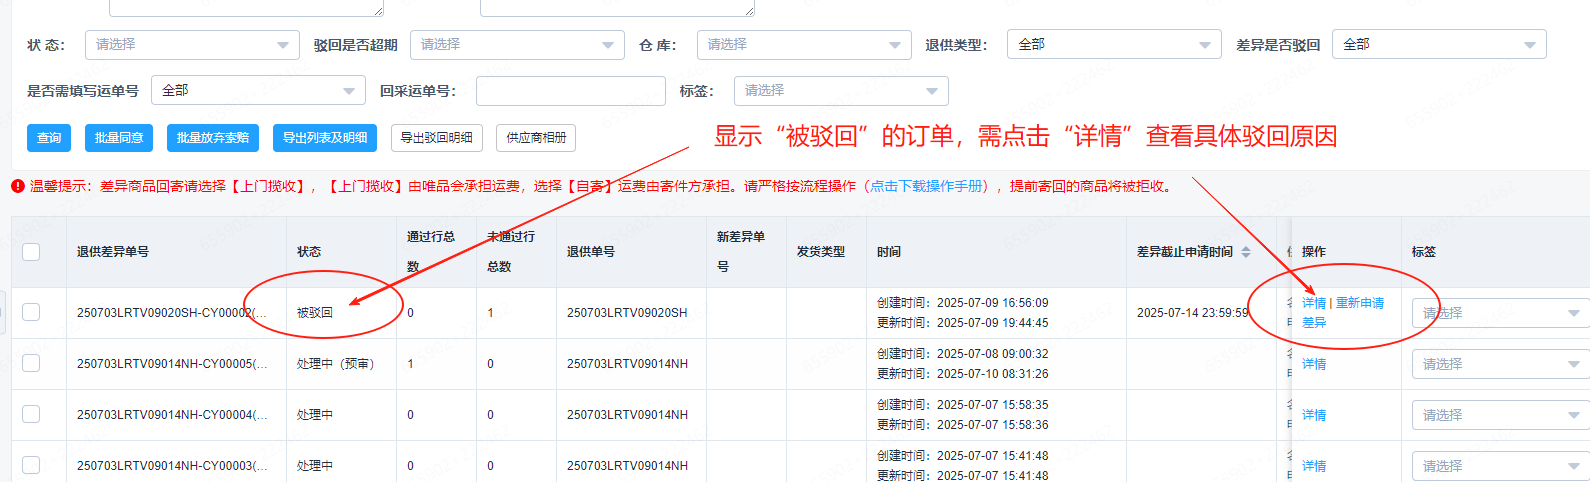Click the 导出驳回明细 button
The width and height of the screenshot is (1590, 482).
(436, 138)
